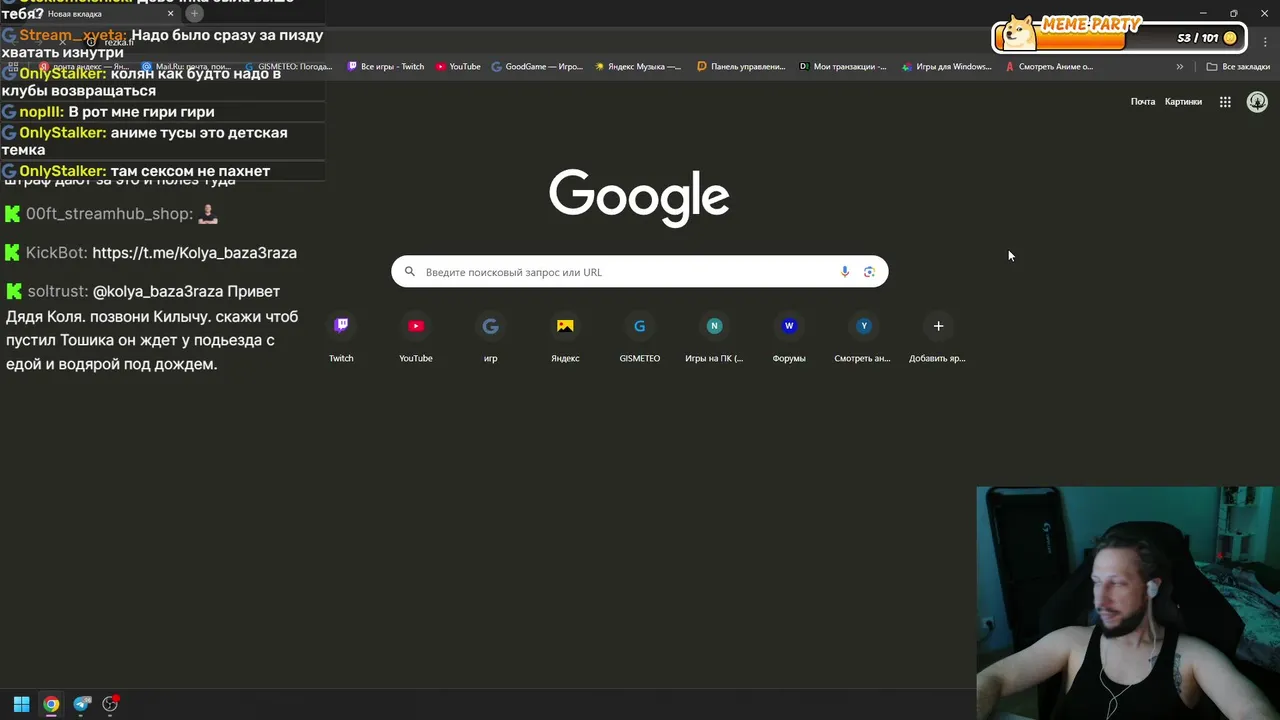Open the Почта link

click(1143, 101)
